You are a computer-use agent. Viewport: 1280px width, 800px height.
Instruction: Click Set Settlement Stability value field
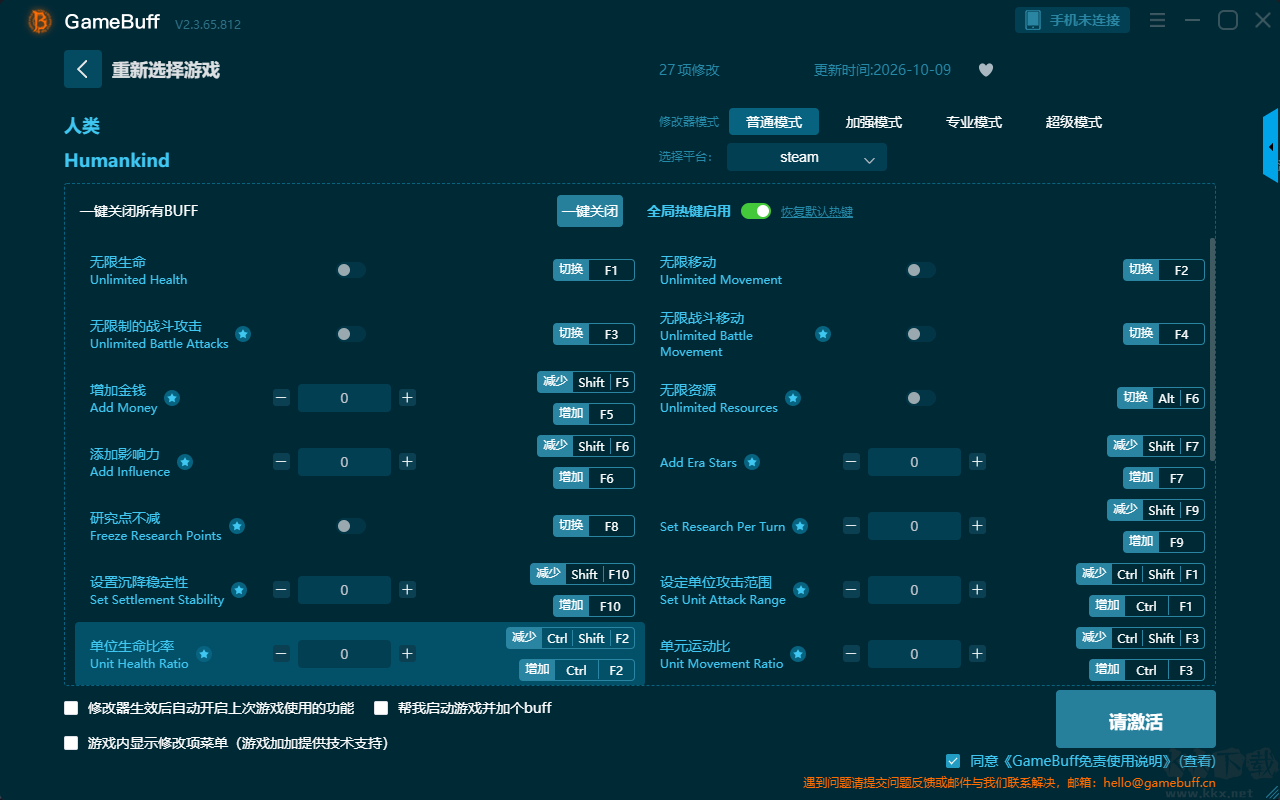344,590
